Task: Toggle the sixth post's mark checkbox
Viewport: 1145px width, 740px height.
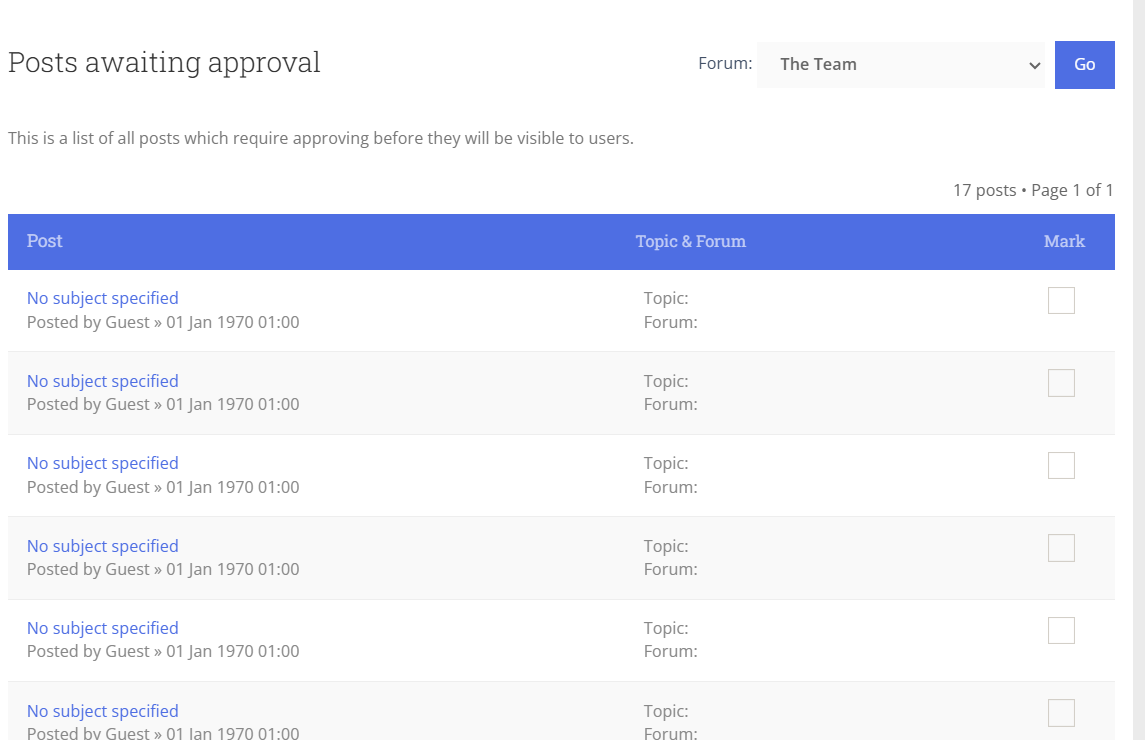Action: point(1061,713)
